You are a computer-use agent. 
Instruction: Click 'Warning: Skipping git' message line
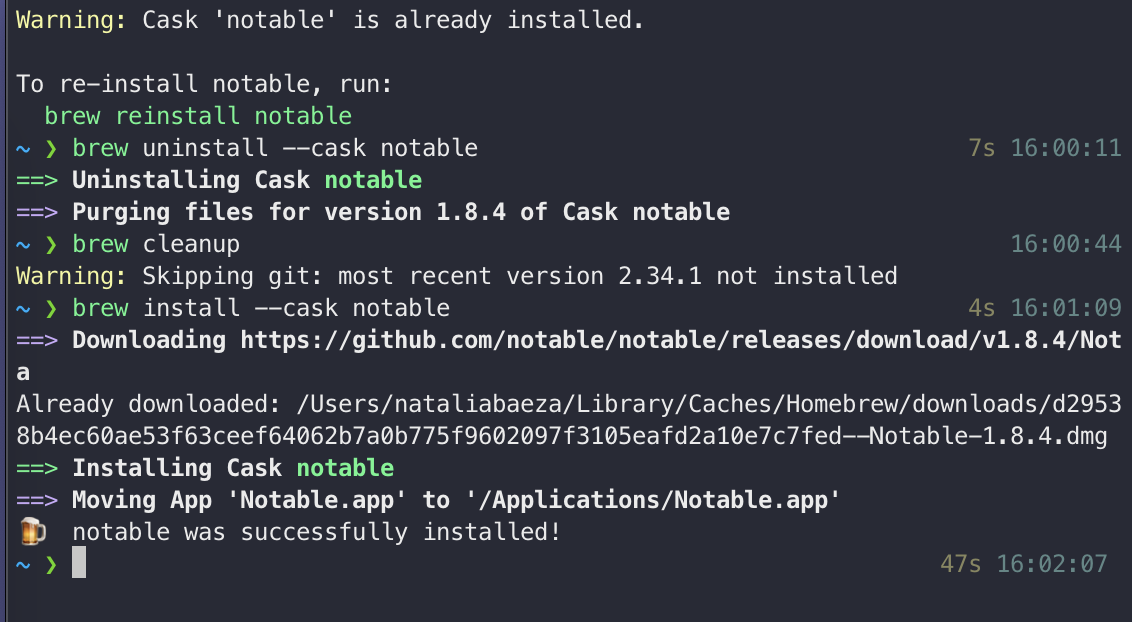point(456,276)
